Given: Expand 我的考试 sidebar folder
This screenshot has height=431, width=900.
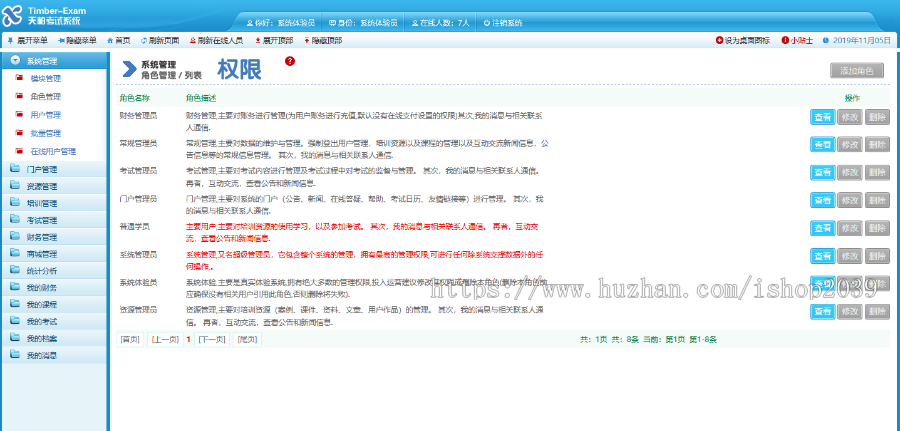Looking at the screenshot, I should 54,321.
